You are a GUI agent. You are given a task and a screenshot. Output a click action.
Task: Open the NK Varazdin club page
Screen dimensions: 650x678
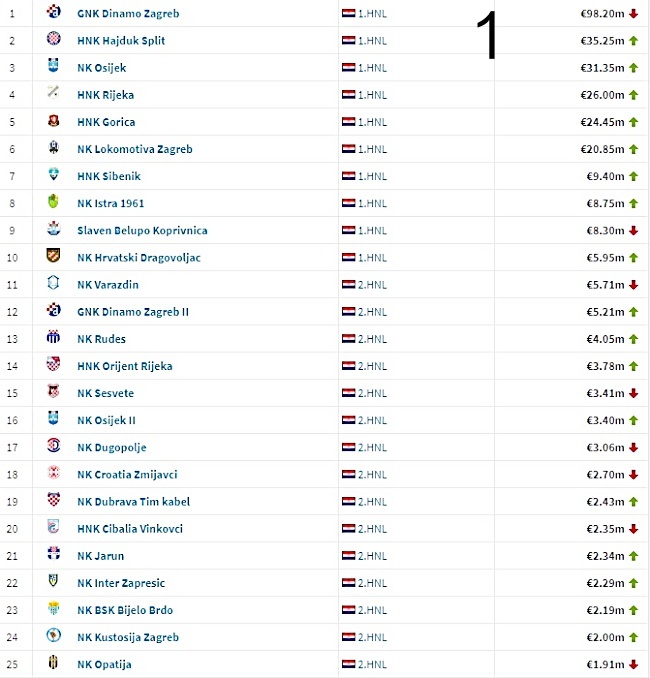point(107,285)
